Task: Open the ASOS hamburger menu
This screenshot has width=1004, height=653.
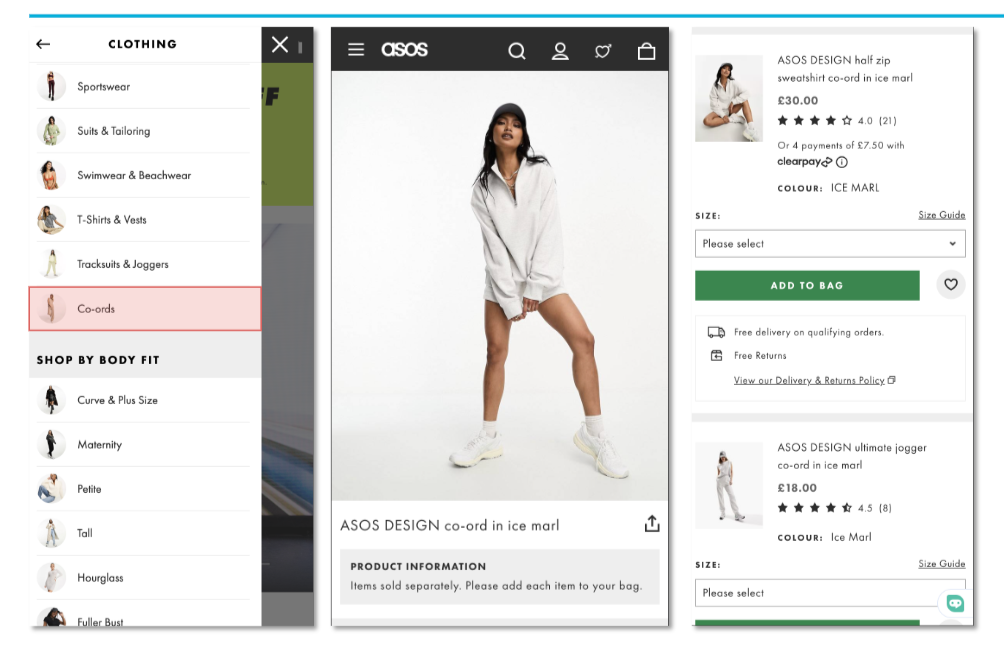Action: click(356, 49)
